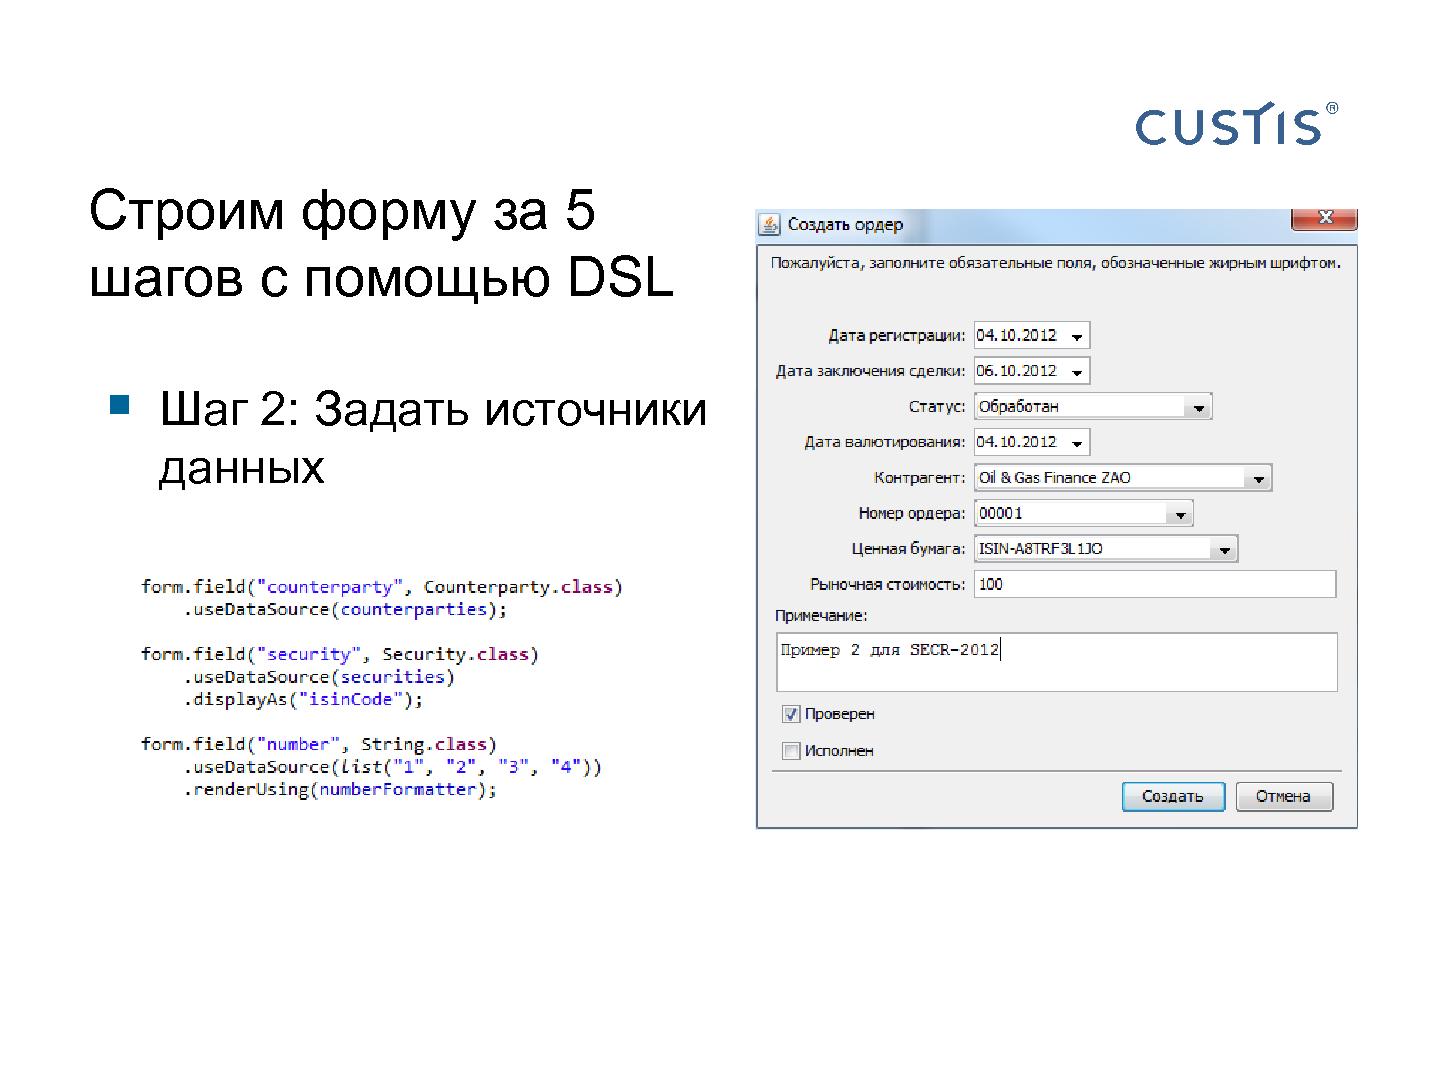Click the CUSTIS logo
This screenshot has height=1080, width=1440.
pos(1236,124)
